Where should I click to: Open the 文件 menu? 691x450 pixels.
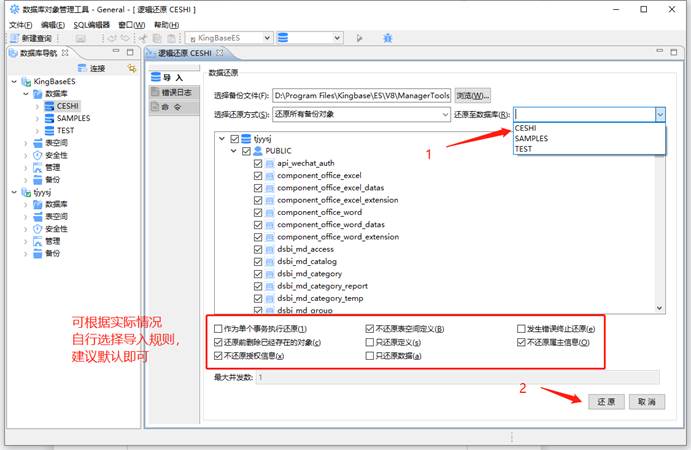[20, 25]
